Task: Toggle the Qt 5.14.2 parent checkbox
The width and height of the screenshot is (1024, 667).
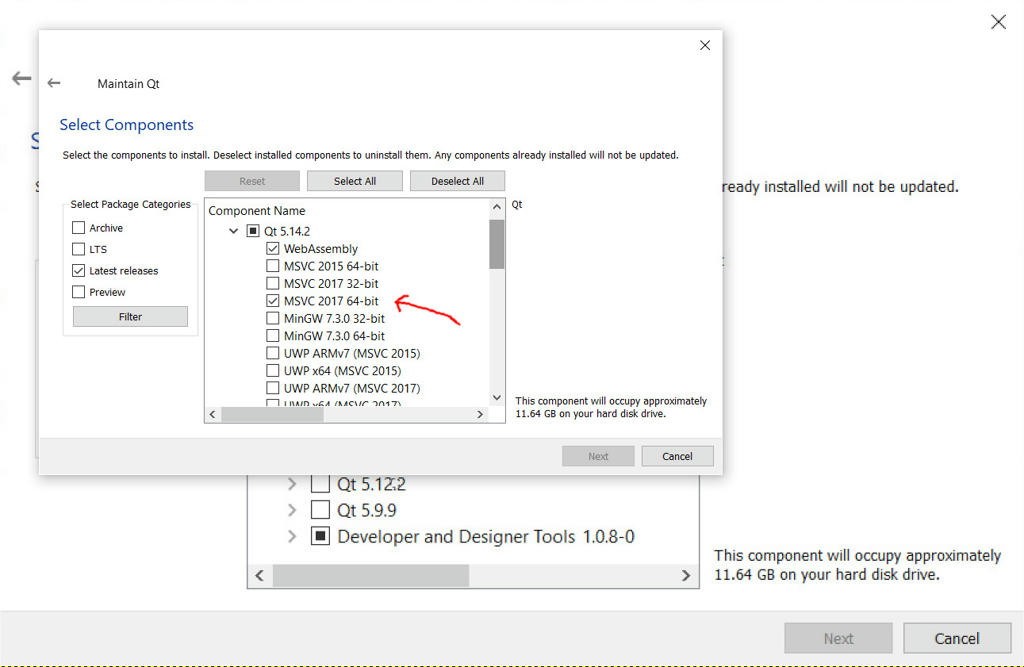Action: [x=253, y=231]
